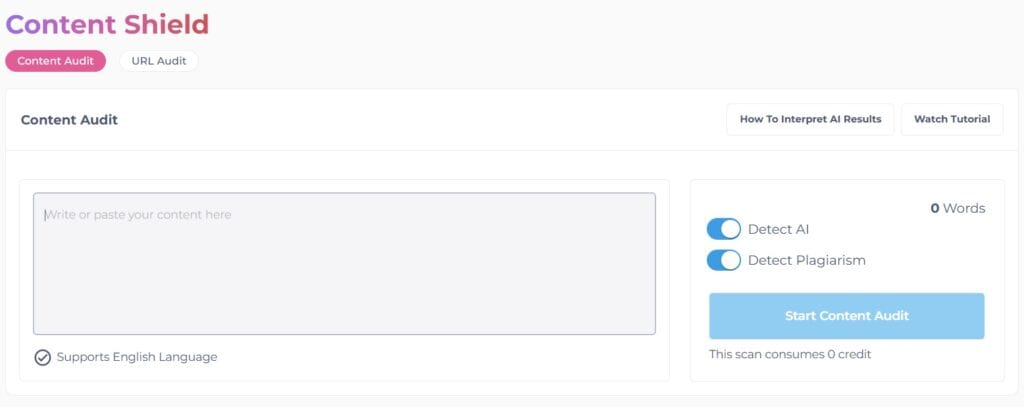
Task: Click the bold 0 word count number
Action: (935, 208)
